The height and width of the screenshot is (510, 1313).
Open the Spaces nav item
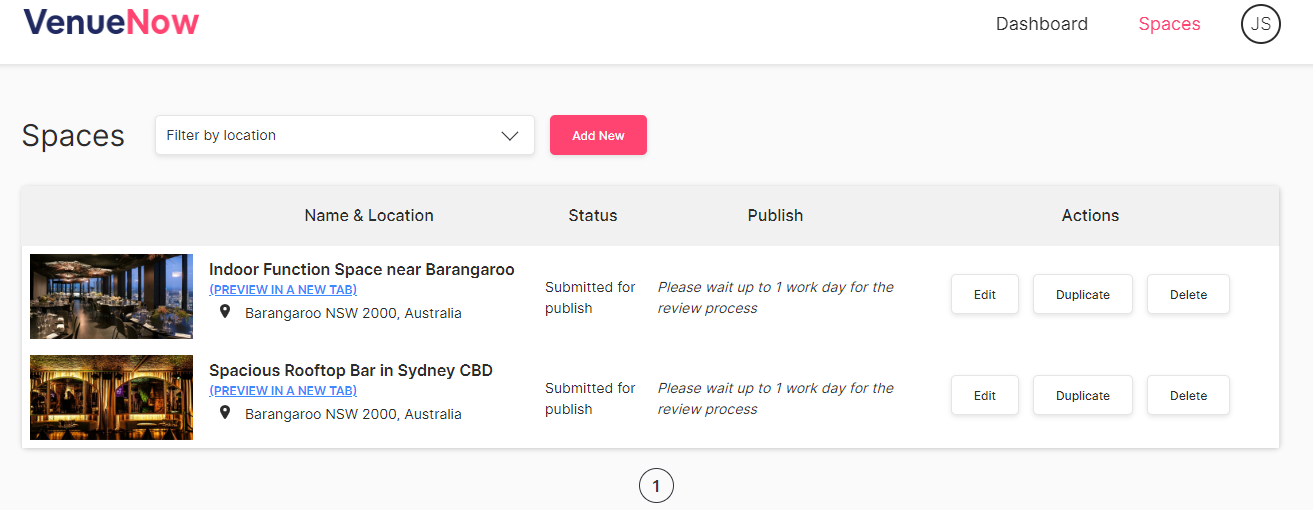click(1169, 24)
